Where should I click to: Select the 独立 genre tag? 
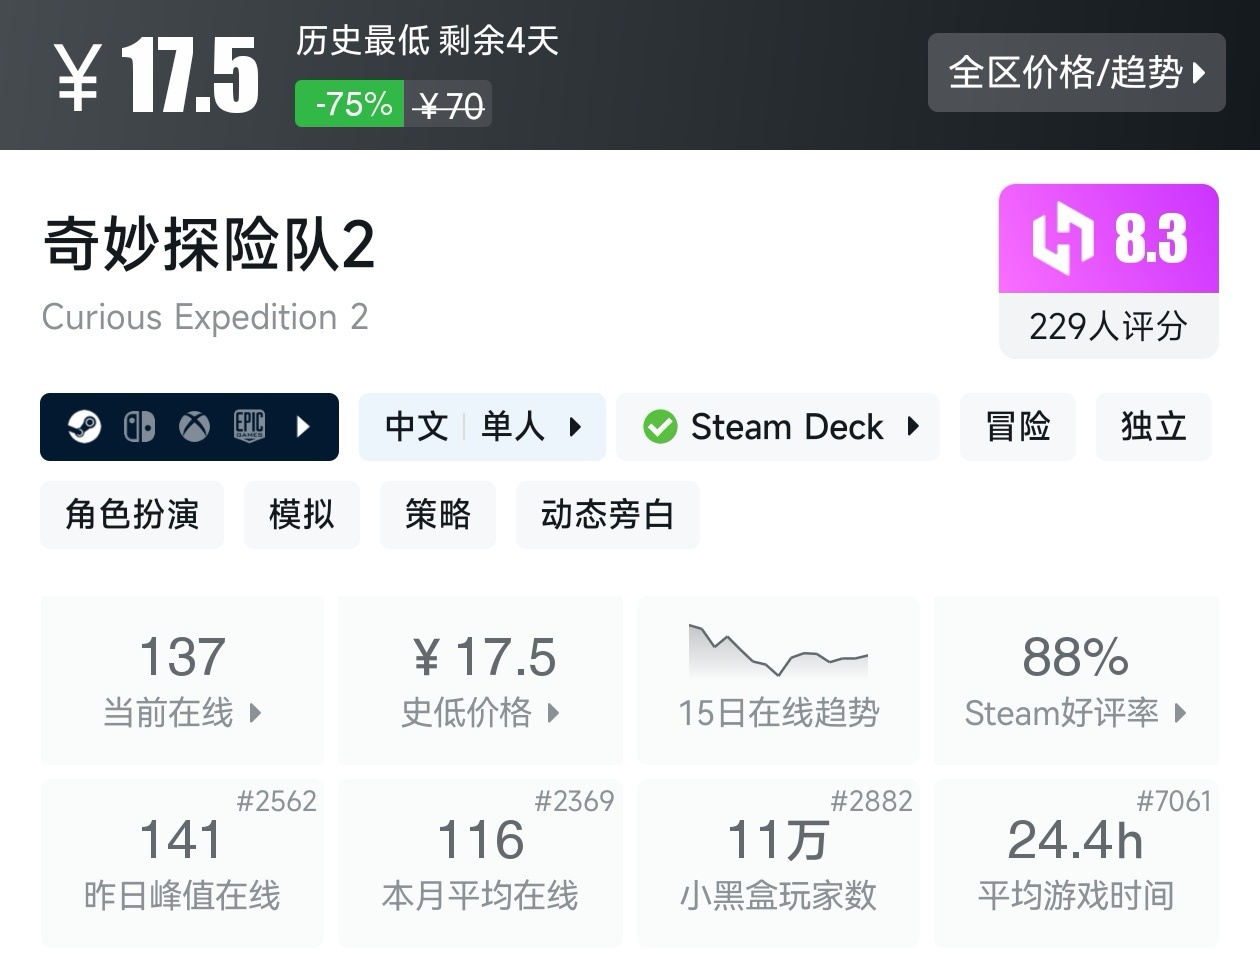[1153, 427]
